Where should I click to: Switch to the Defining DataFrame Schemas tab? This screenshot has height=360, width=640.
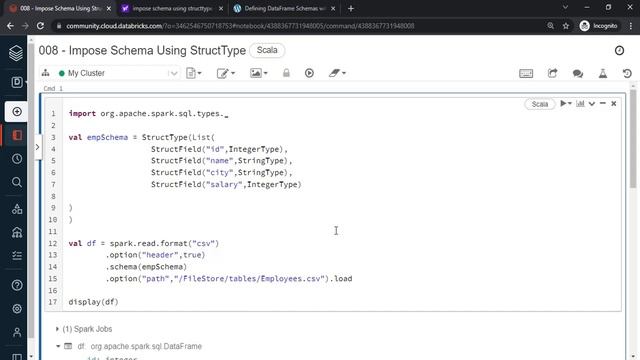pyautogui.click(x=284, y=8)
